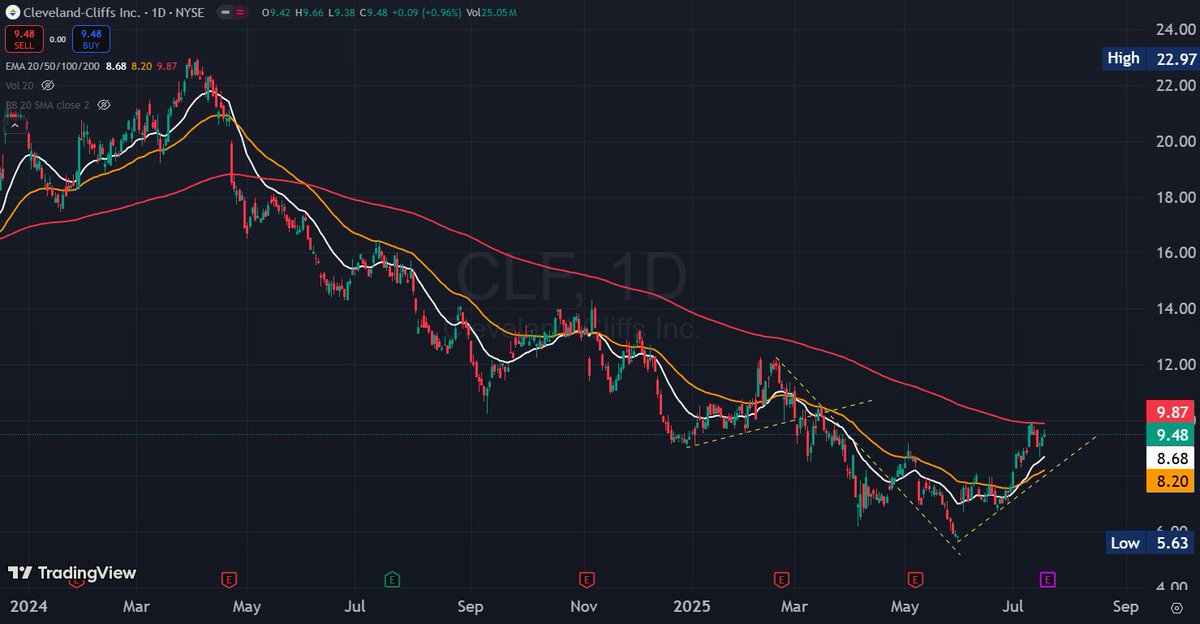Click the dash icon in the pill beside NYSE

click(x=226, y=12)
